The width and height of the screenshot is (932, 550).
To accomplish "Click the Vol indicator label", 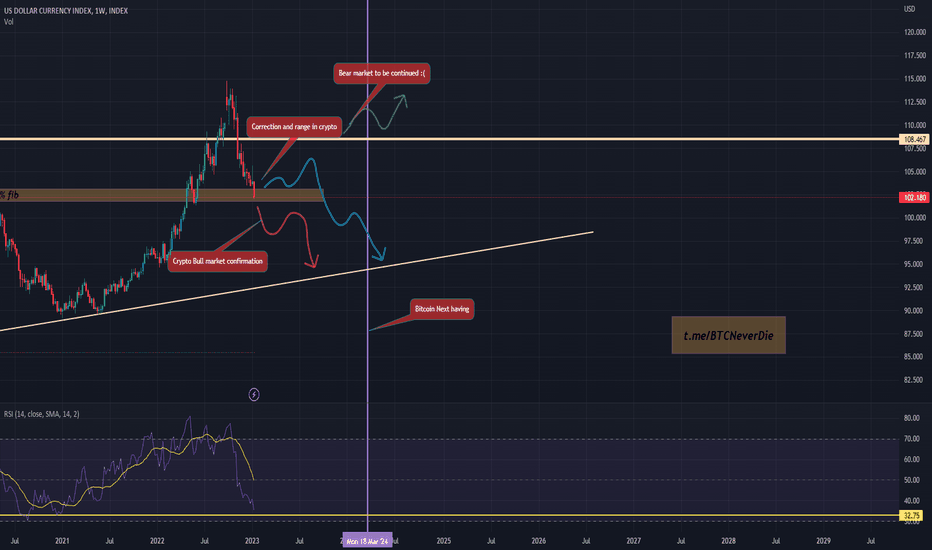I will (9, 22).
